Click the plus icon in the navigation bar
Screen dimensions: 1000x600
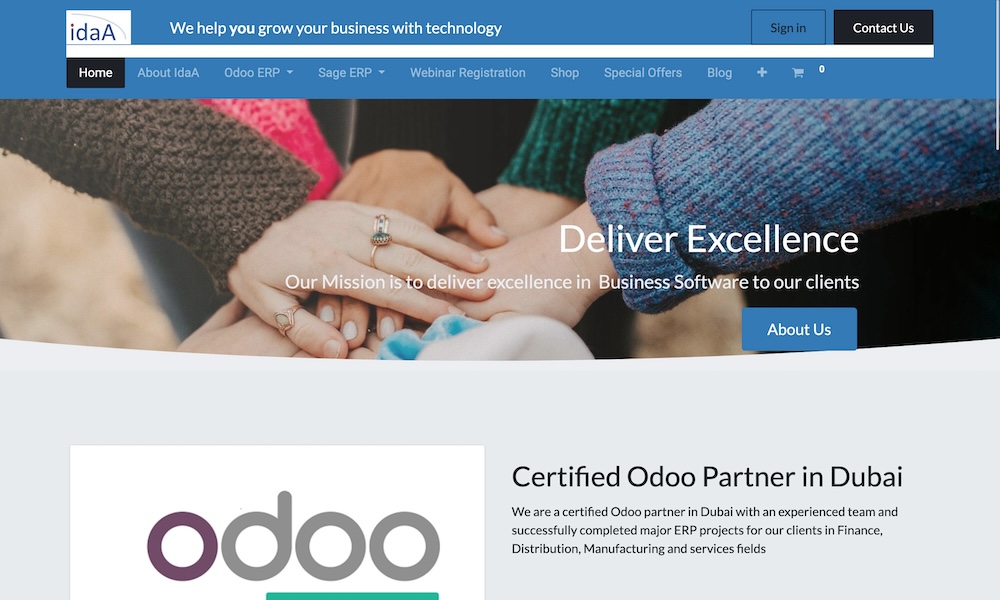pyautogui.click(x=761, y=73)
